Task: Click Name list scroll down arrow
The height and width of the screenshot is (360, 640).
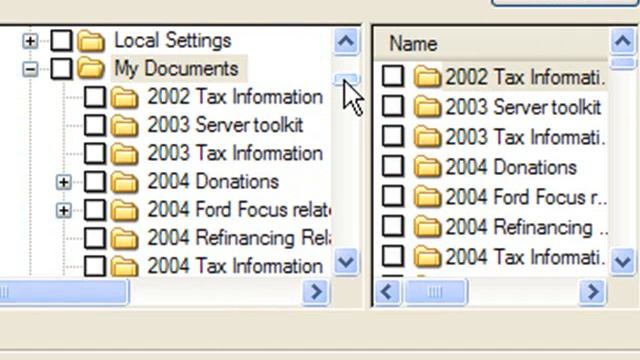Action: click(x=623, y=261)
